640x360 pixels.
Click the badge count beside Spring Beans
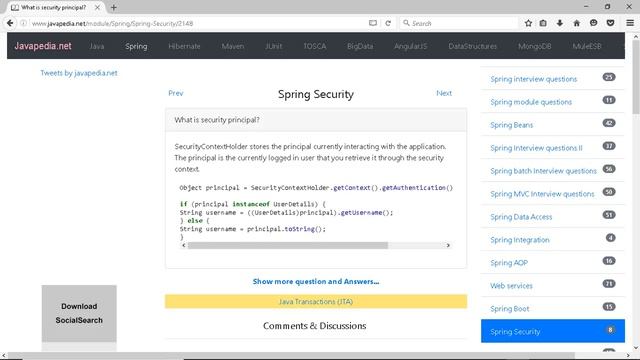tap(609, 123)
